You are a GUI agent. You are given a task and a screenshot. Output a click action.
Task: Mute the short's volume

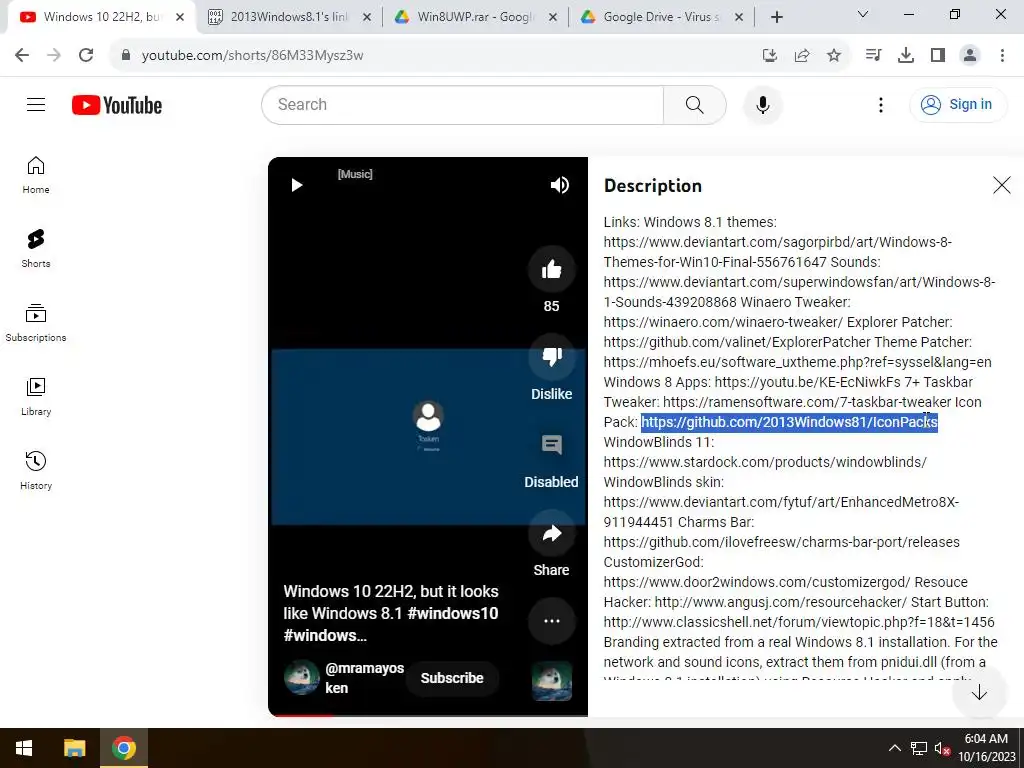coord(560,185)
